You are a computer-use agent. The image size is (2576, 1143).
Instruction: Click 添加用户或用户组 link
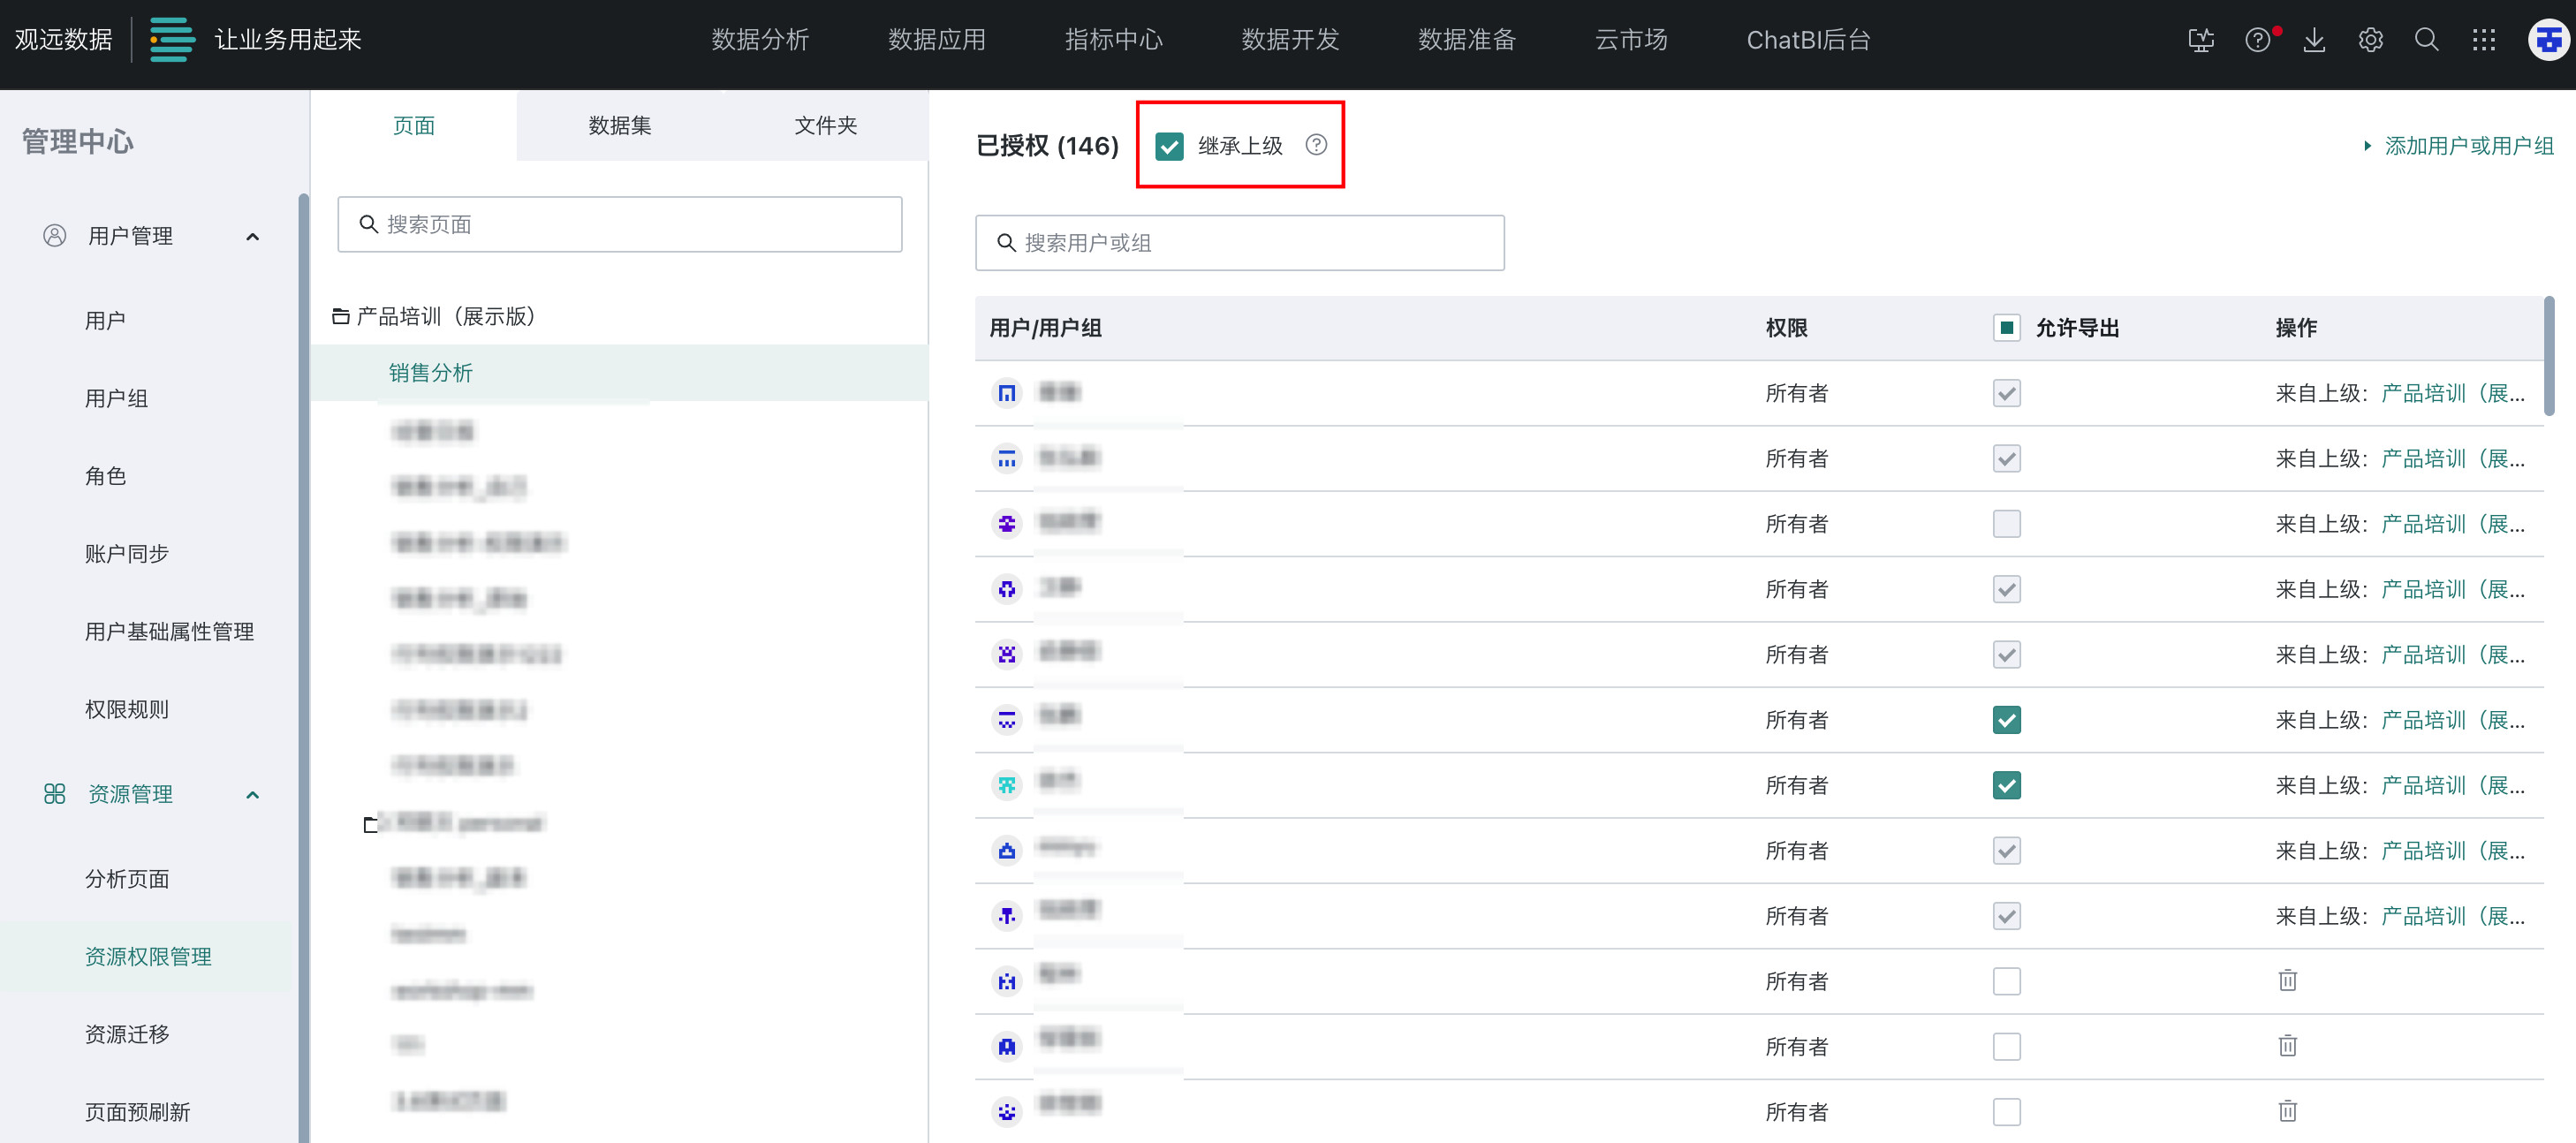[2468, 146]
